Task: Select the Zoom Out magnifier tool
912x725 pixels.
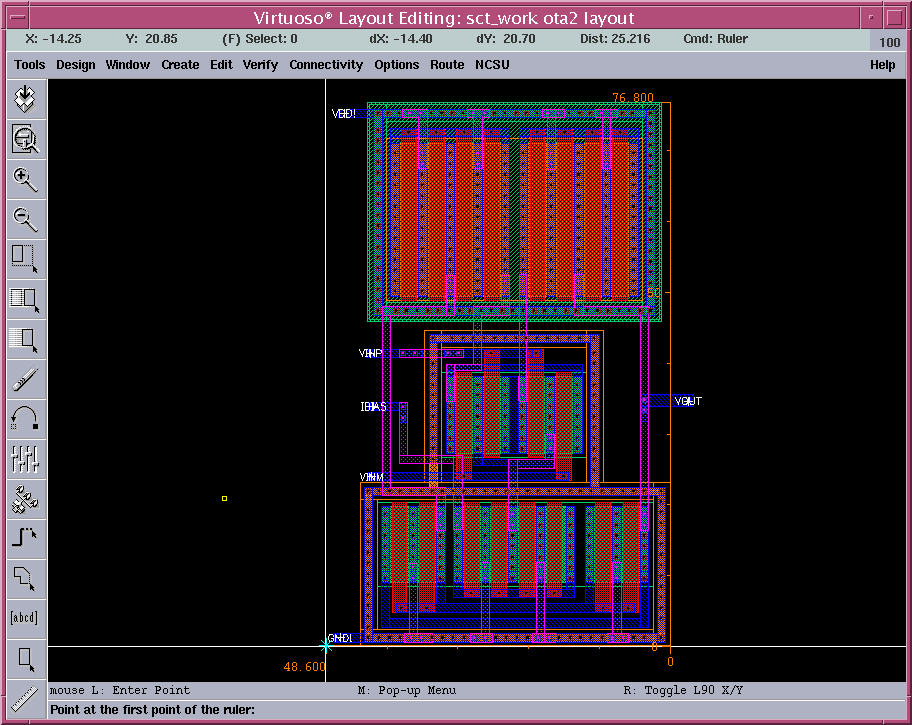Action: click(26, 219)
